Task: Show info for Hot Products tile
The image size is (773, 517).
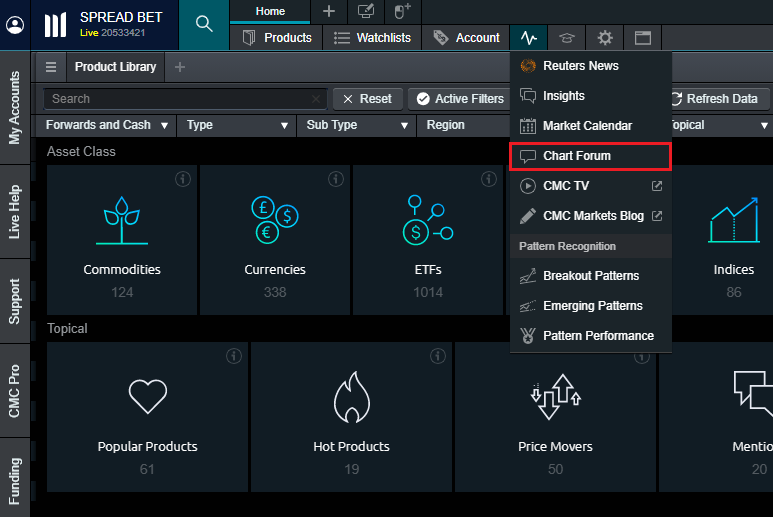Action: point(438,356)
